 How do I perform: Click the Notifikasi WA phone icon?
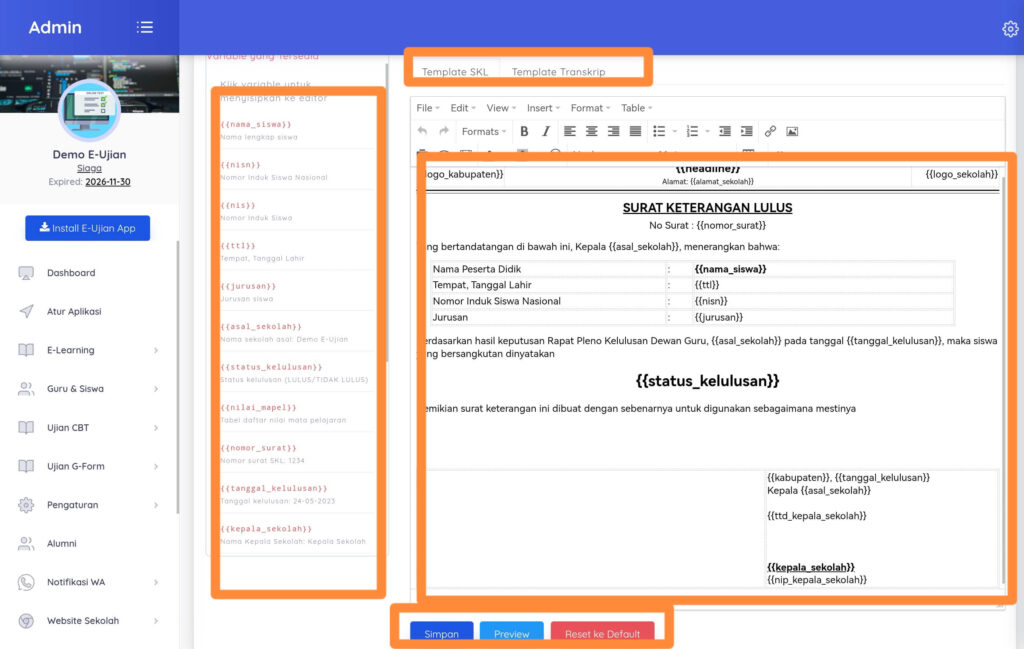pos(26,582)
